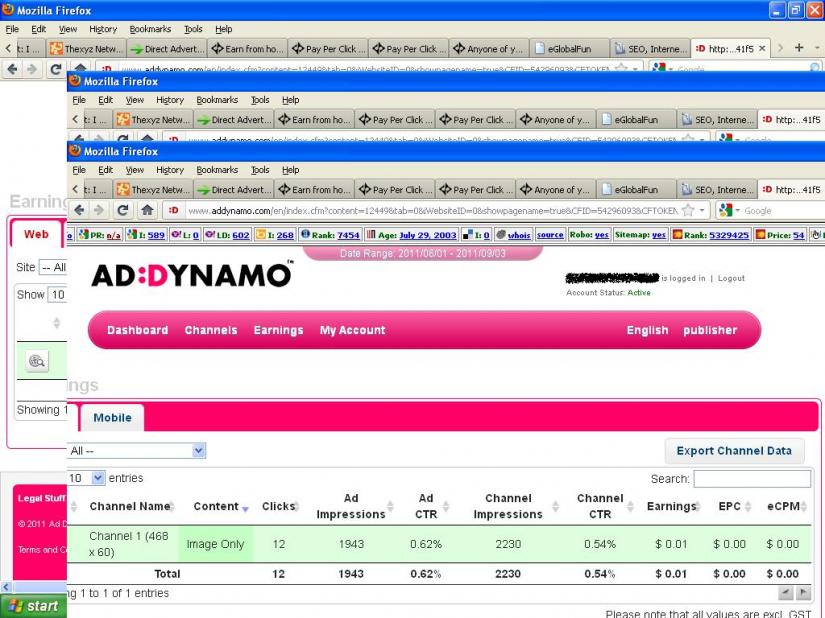Click the address bar URL in front window

point(431,210)
